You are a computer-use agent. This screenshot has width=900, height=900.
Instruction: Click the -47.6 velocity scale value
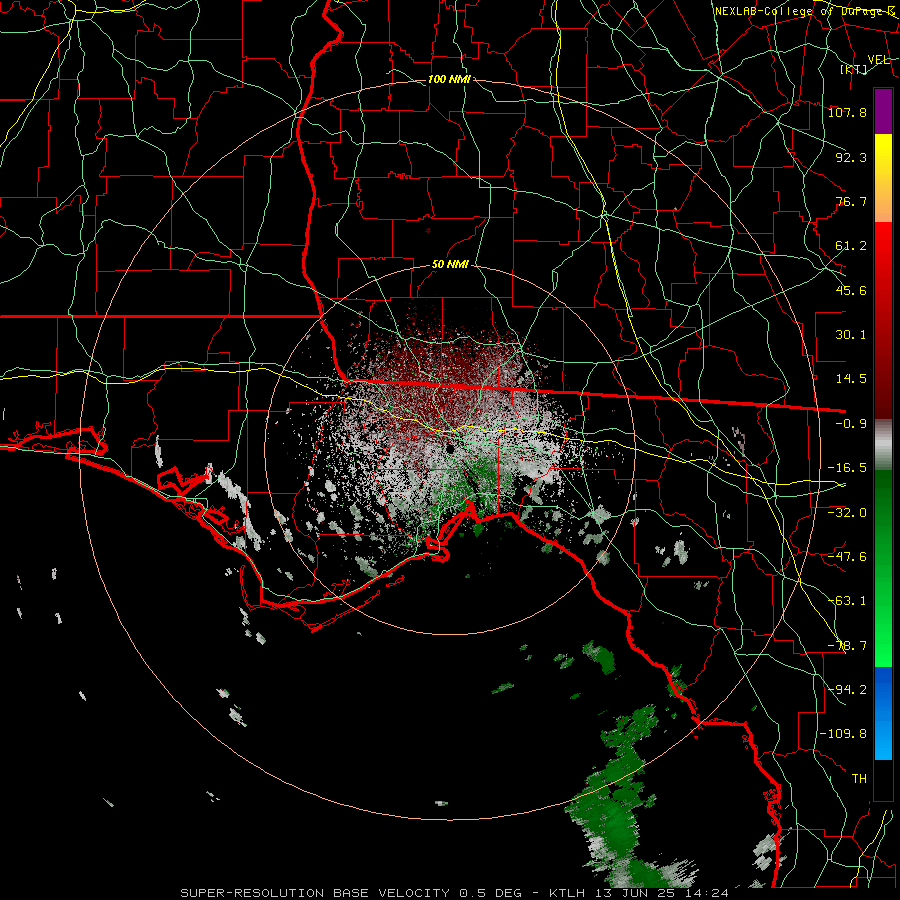coord(847,557)
